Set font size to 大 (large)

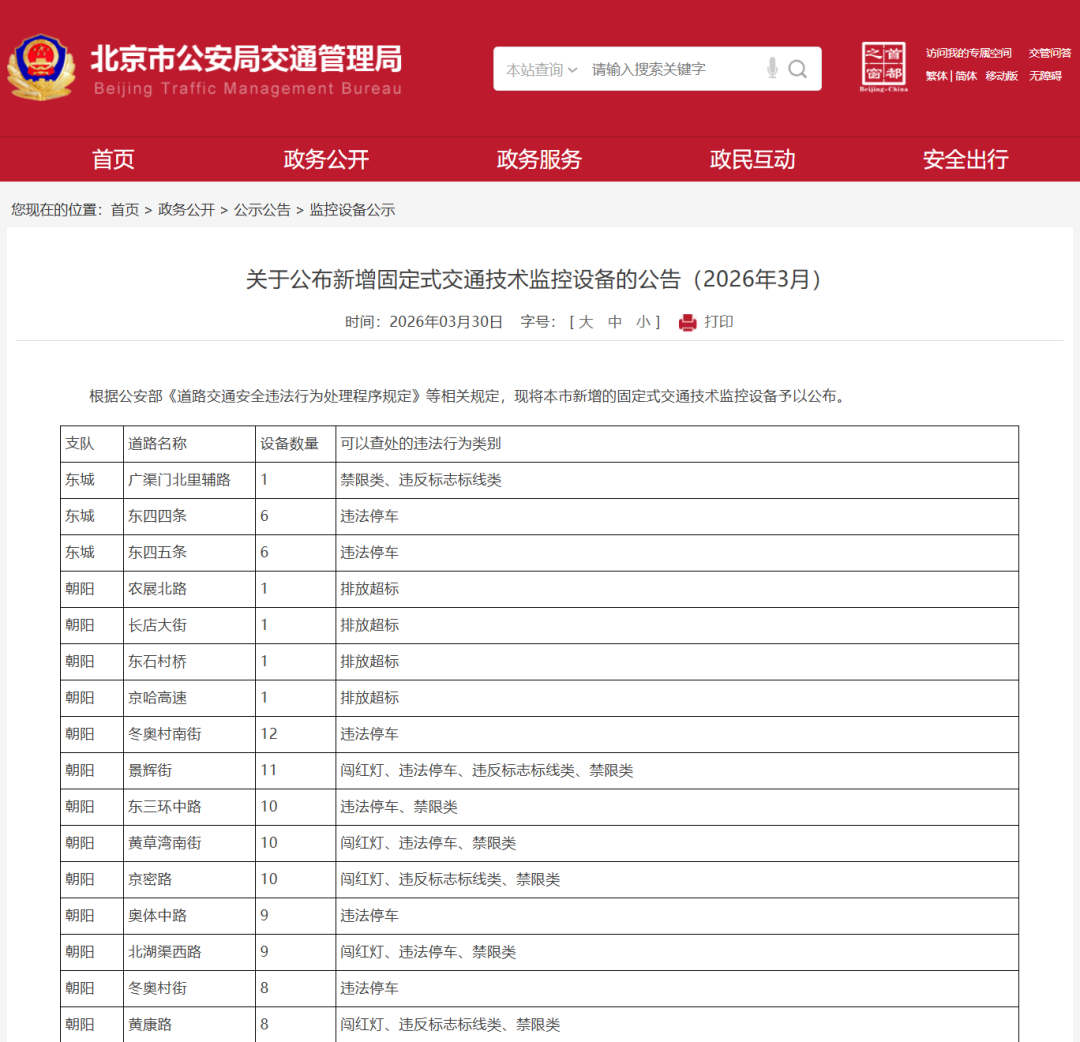click(586, 322)
